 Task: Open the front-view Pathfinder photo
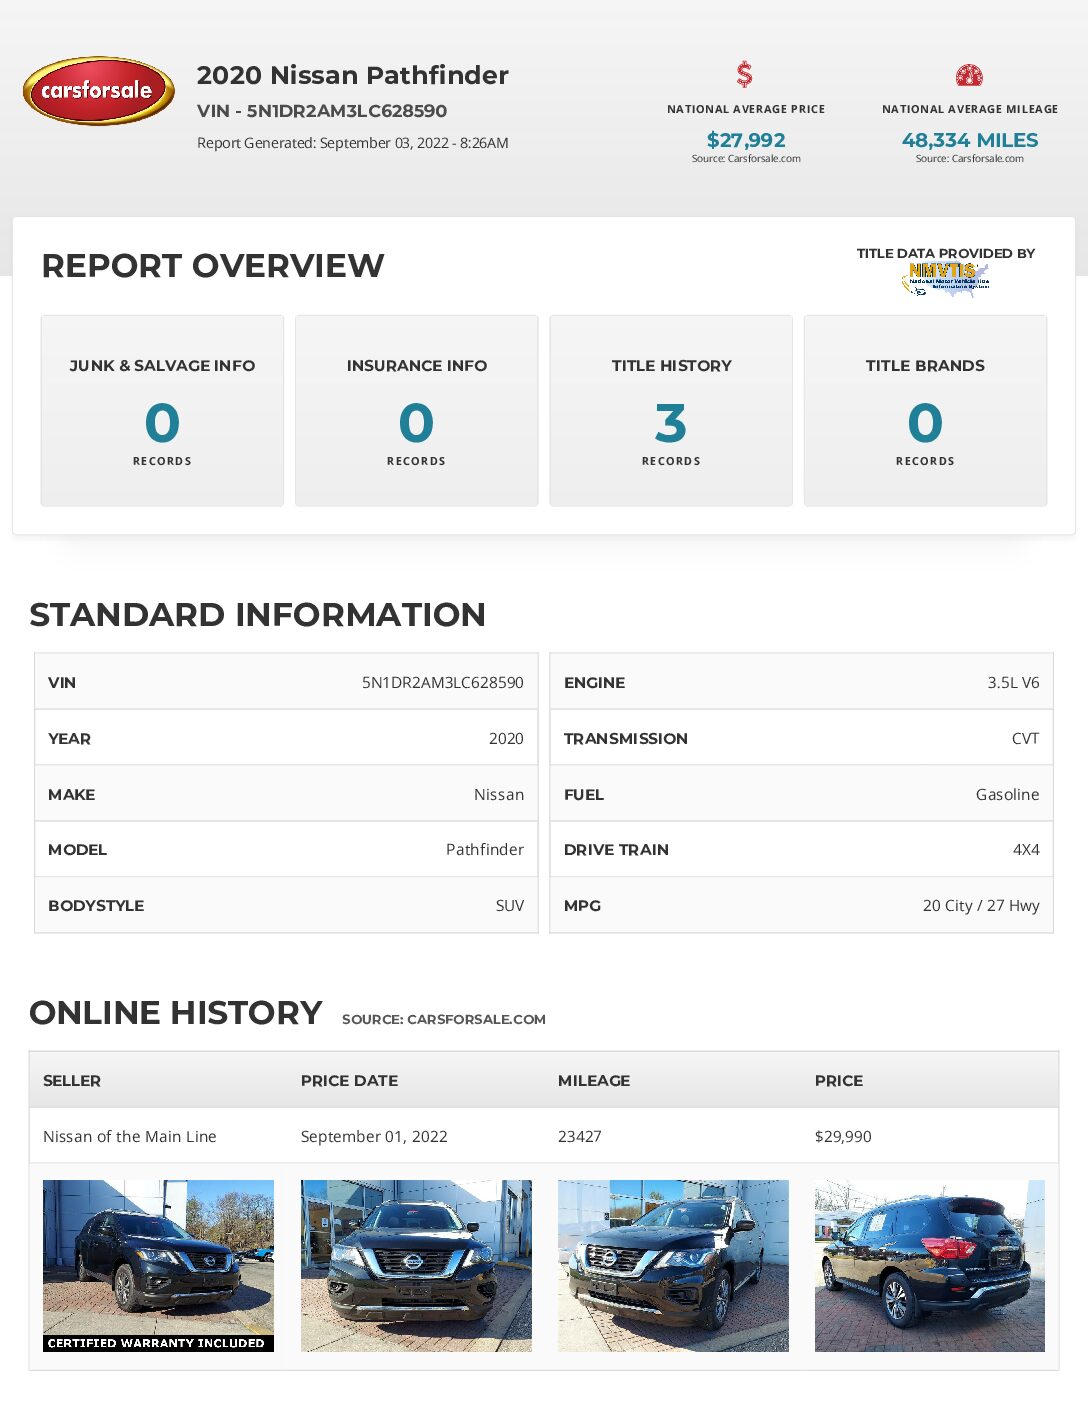point(416,1266)
